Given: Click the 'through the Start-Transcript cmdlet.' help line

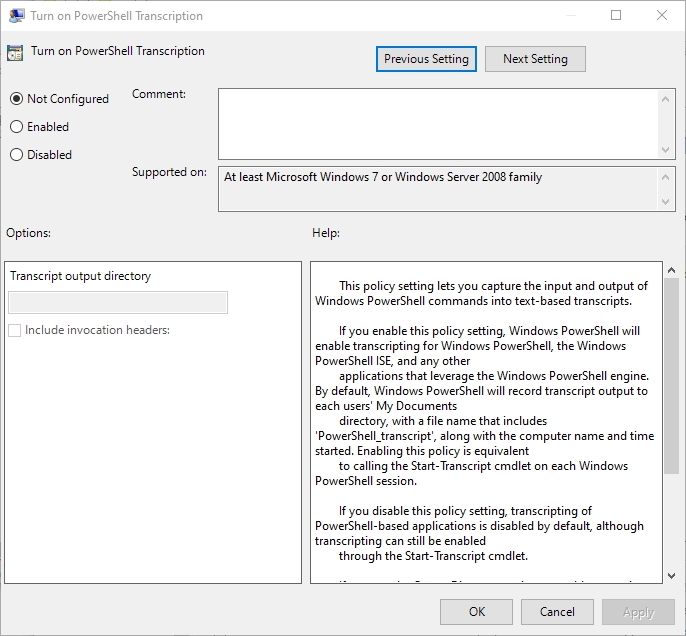Looking at the screenshot, I should point(433,556).
